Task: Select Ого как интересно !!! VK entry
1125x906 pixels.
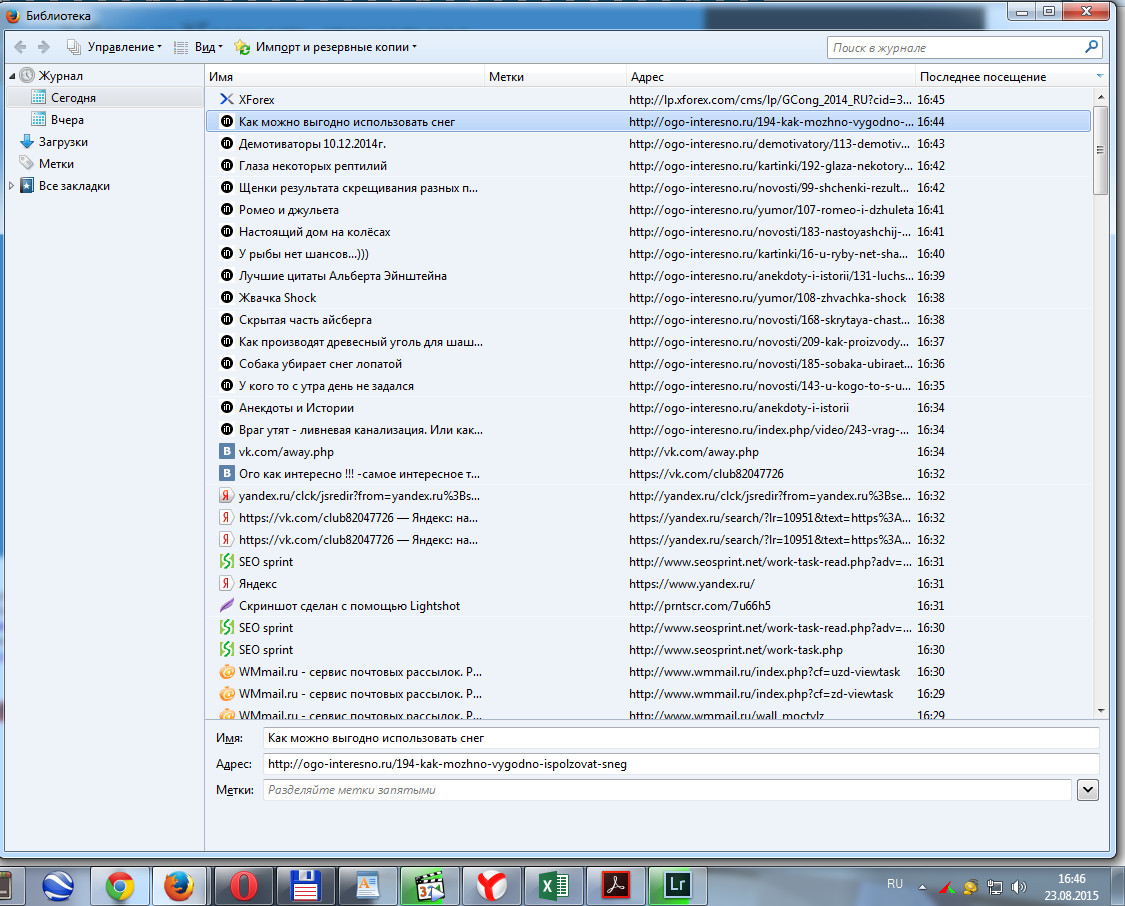Action: tap(648, 473)
